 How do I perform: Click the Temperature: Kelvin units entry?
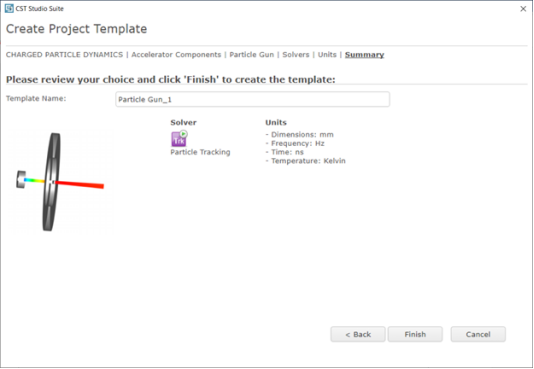[x=305, y=161]
